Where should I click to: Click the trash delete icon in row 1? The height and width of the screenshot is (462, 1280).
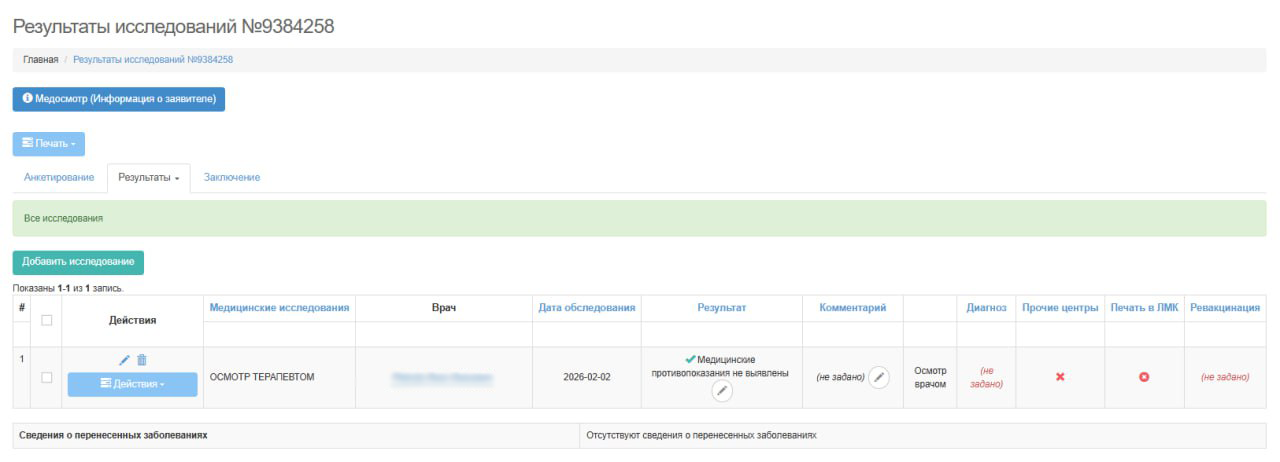[142, 360]
